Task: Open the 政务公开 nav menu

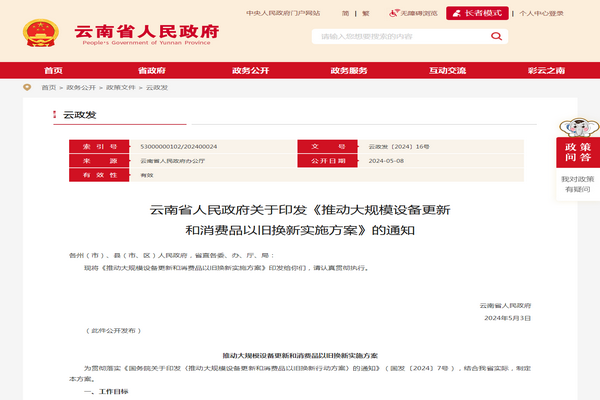Action: (249, 71)
